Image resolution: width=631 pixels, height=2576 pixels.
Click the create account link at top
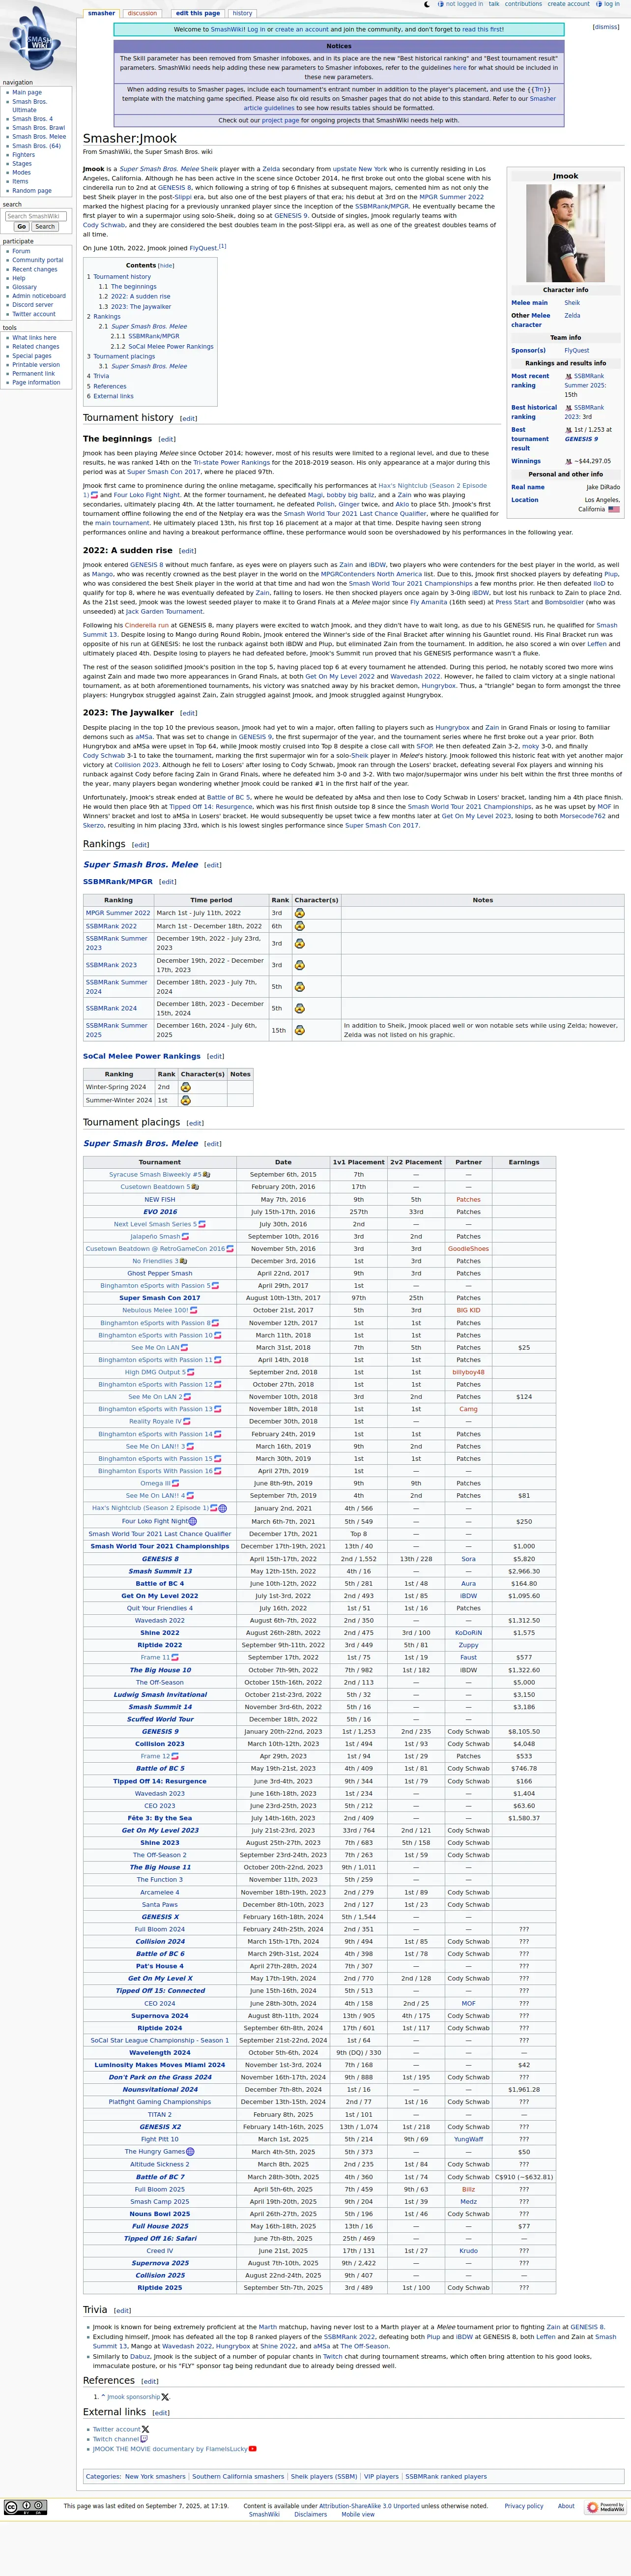[x=569, y=4]
